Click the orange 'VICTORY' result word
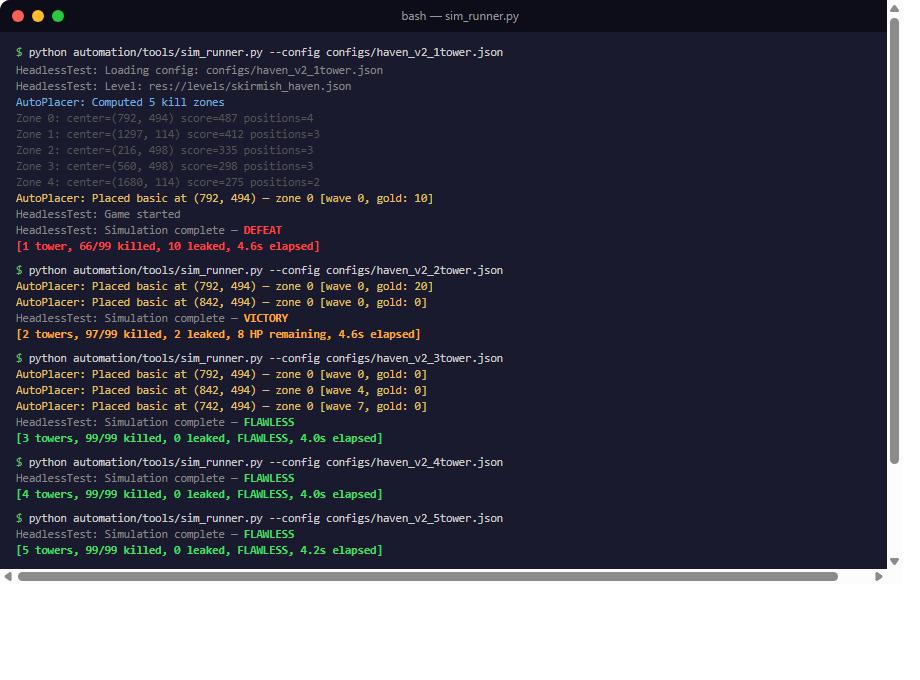 coord(266,318)
